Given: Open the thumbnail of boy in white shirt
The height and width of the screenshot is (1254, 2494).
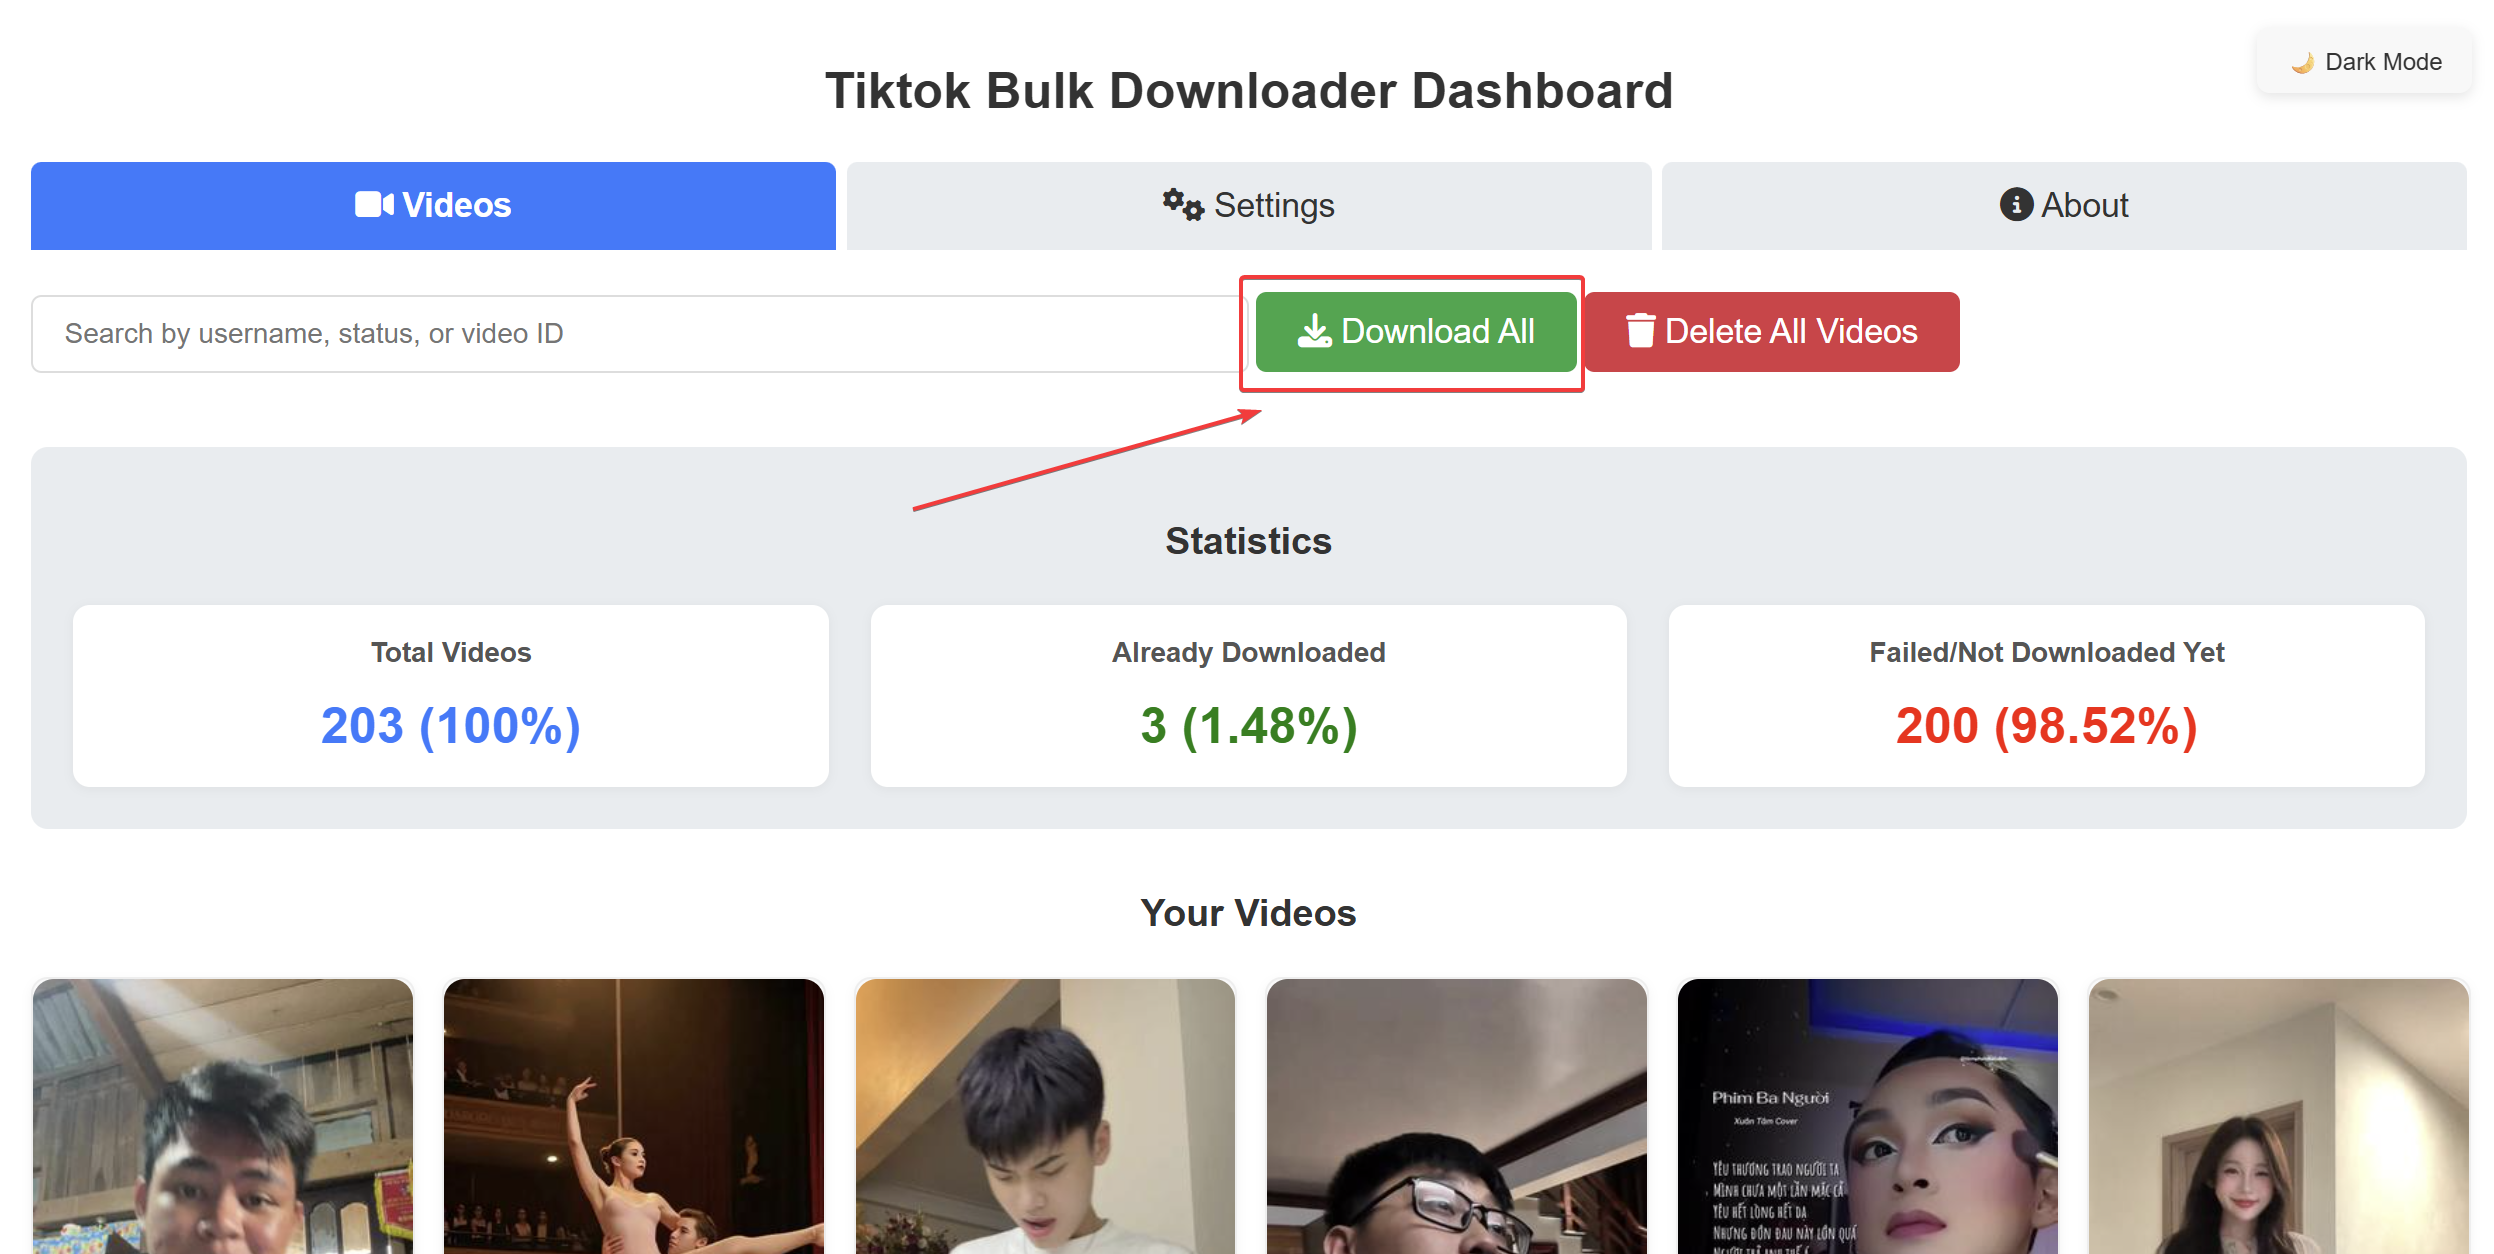Looking at the screenshot, I should pyautogui.click(x=1045, y=1116).
